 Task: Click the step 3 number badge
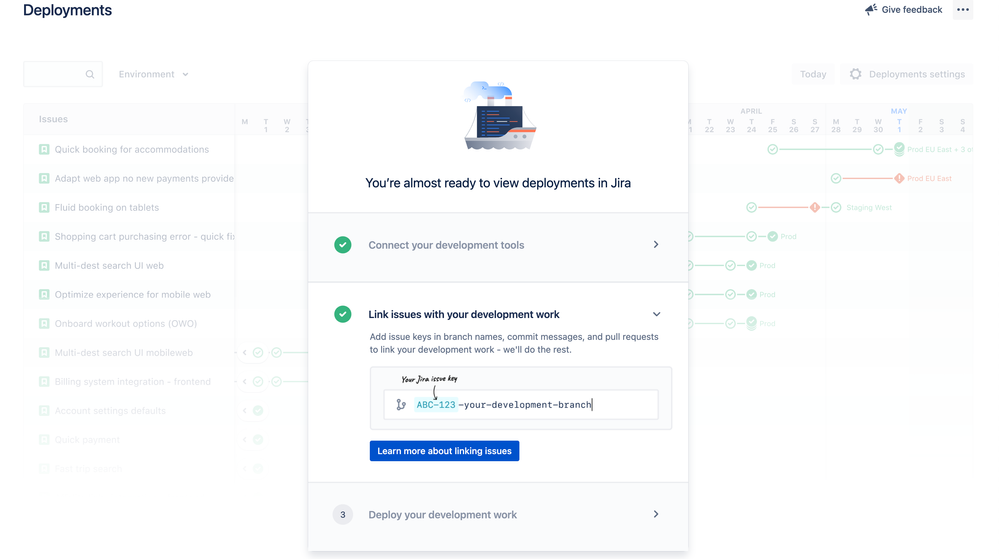pyautogui.click(x=343, y=515)
